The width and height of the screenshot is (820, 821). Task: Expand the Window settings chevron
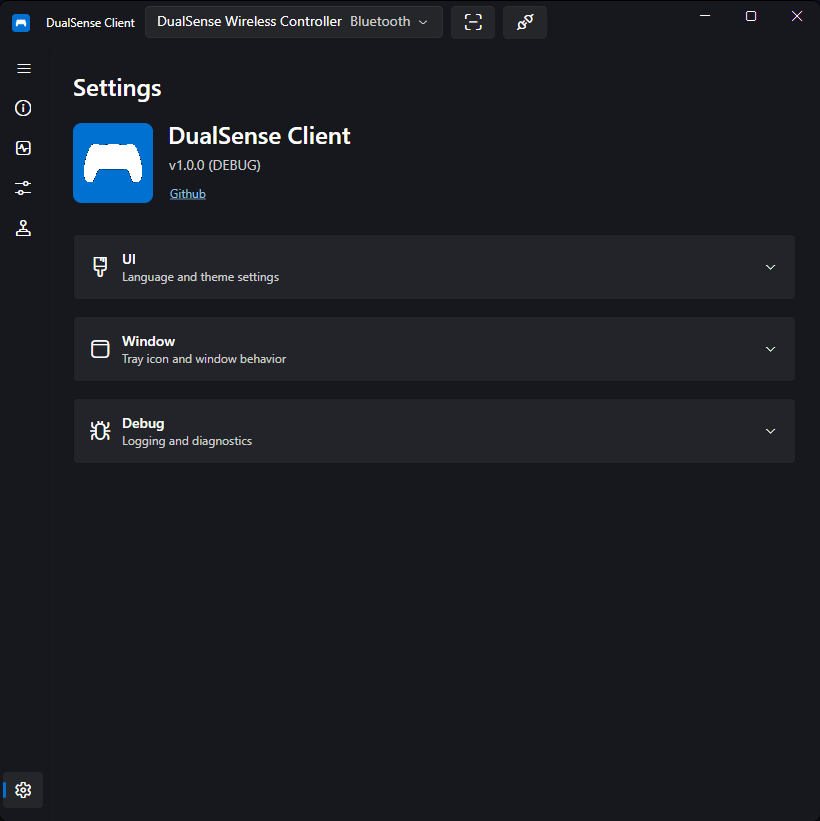pos(770,349)
